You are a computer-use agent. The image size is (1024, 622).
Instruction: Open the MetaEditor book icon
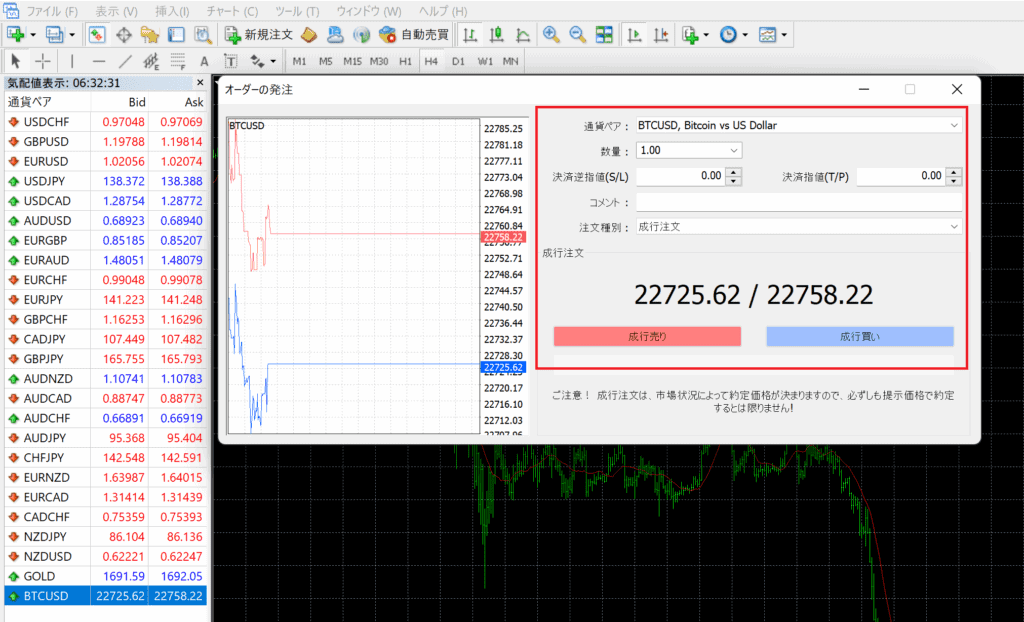(309, 34)
